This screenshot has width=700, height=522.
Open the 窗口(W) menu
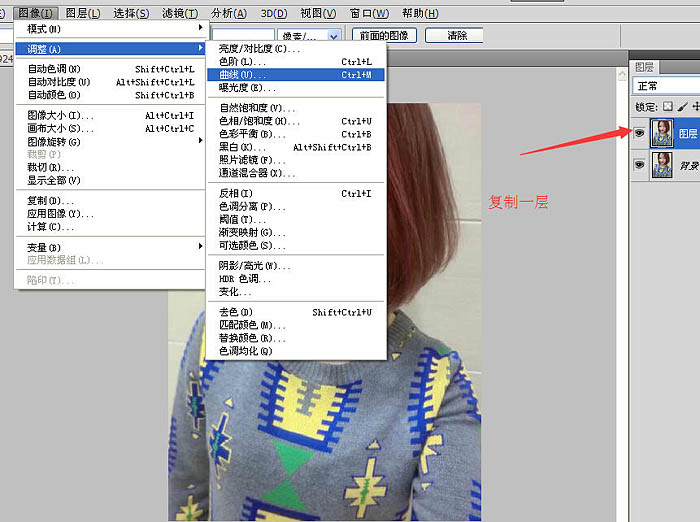369,13
